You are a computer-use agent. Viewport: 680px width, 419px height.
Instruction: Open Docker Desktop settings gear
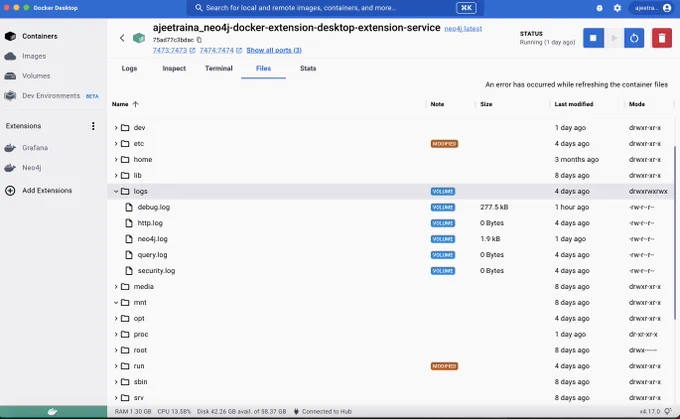(617, 8)
